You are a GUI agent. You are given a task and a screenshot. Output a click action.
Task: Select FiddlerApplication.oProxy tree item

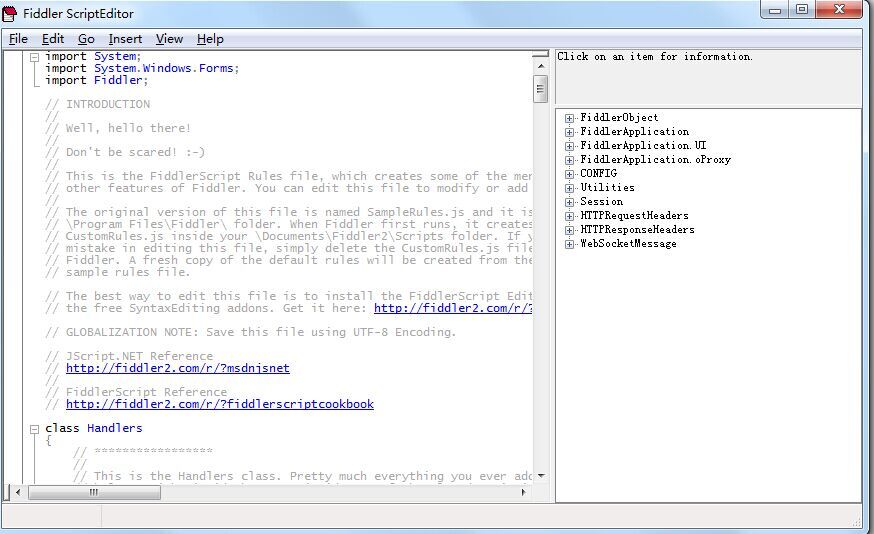[656, 159]
